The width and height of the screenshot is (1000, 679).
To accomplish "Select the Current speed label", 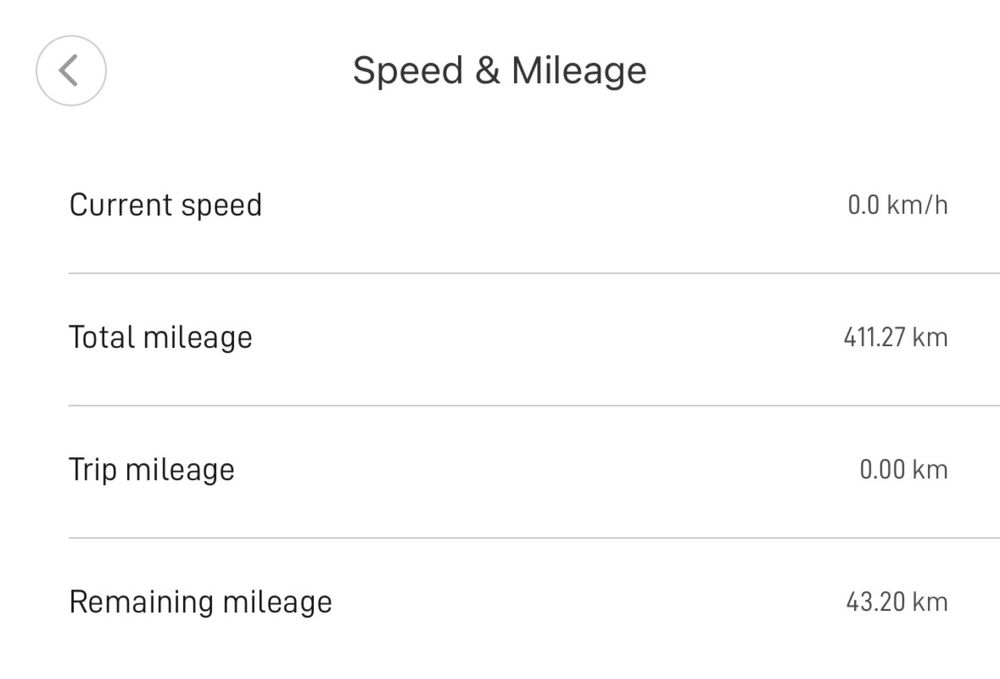I will 165,205.
